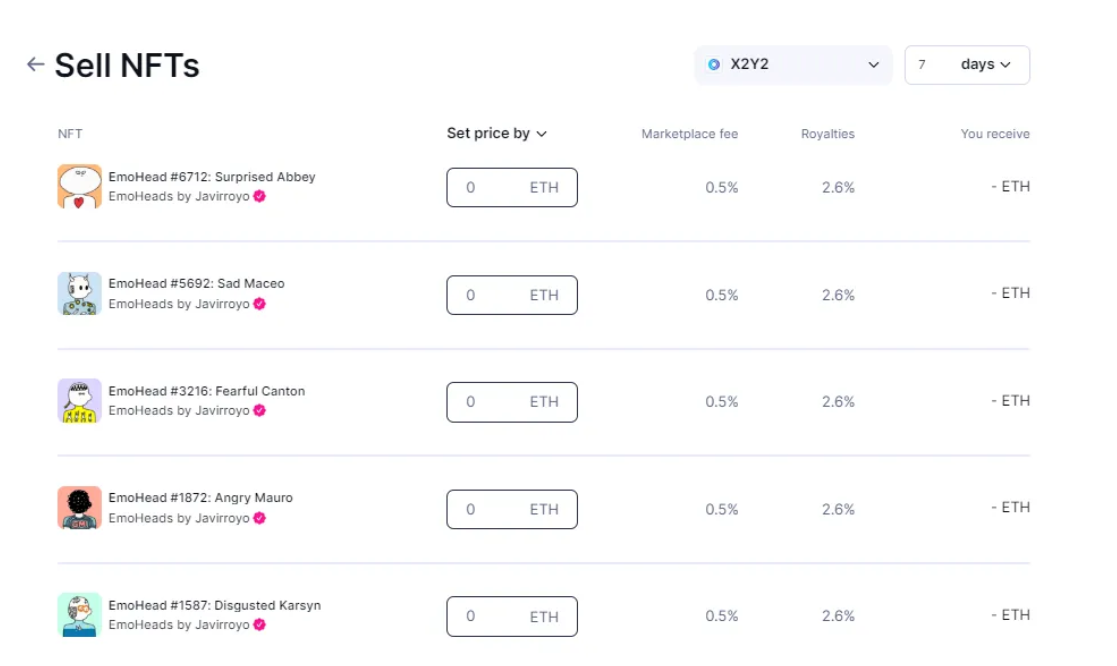
Task: Click the price field for Disgusted Karsyn
Action: tap(512, 617)
